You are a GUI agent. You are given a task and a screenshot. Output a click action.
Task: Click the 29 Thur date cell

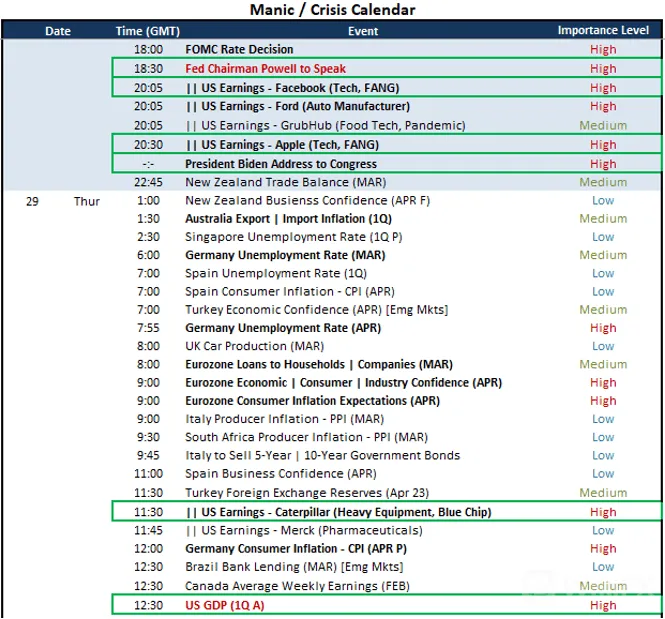point(63,201)
